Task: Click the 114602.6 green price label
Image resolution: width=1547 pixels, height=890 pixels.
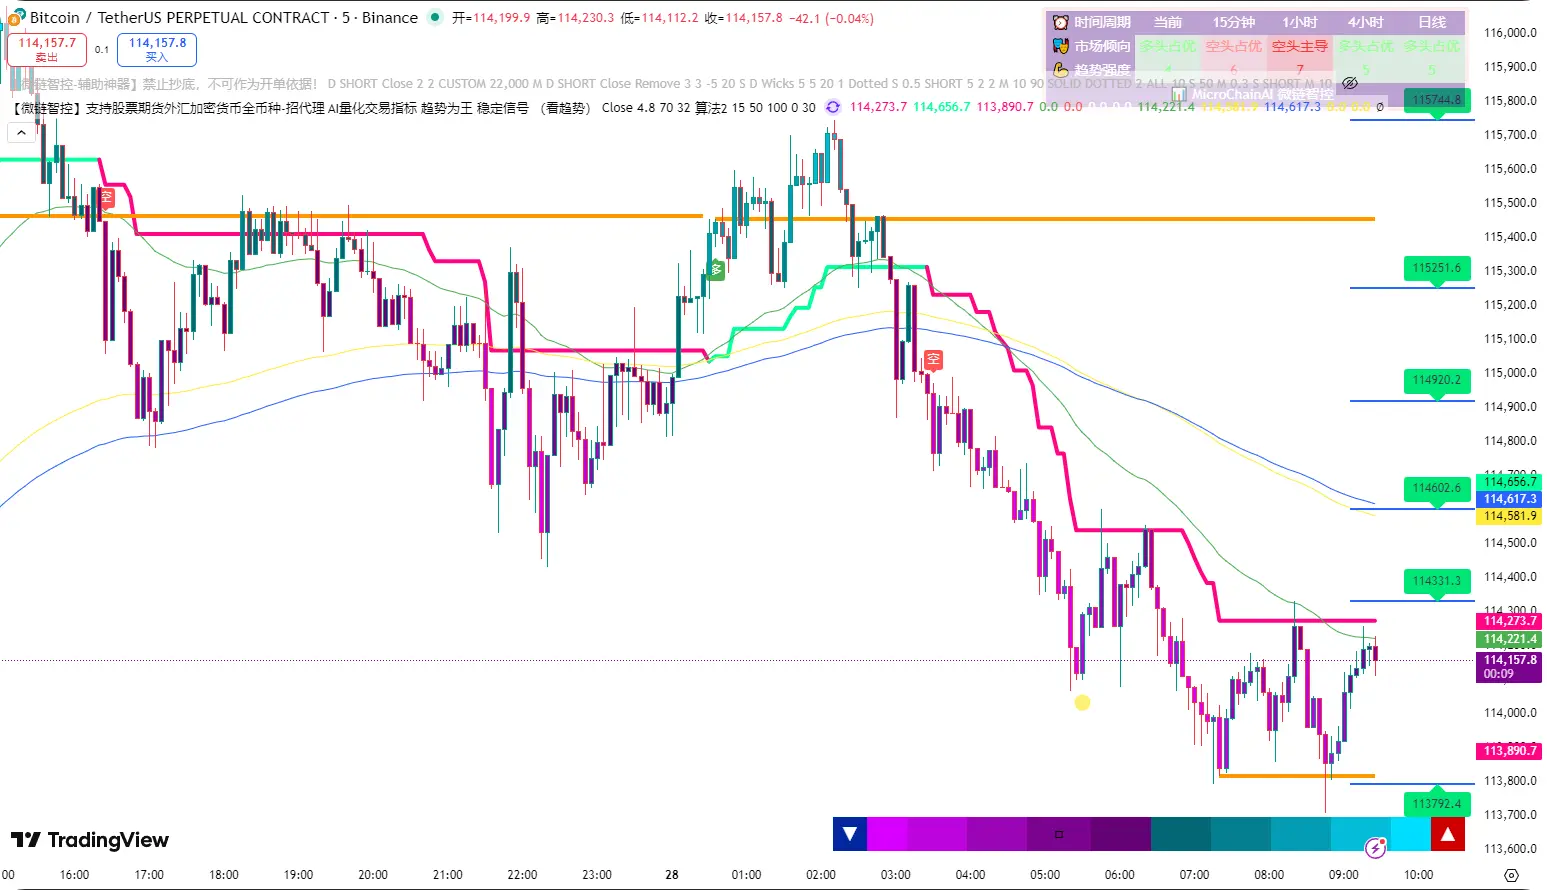Action: (x=1438, y=488)
